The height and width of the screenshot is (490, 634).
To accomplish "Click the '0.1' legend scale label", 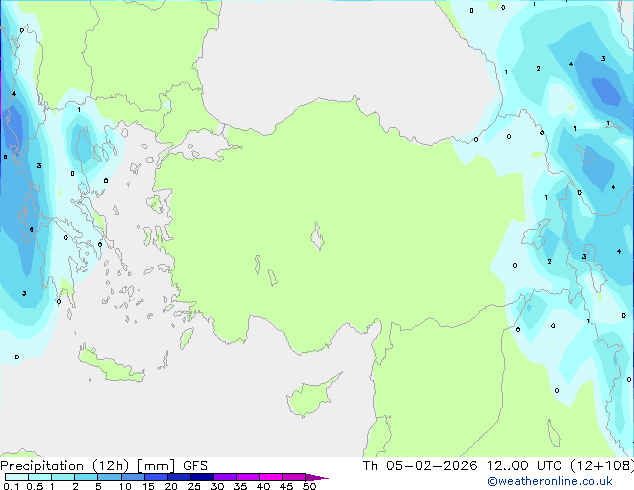I will coord(11,486).
